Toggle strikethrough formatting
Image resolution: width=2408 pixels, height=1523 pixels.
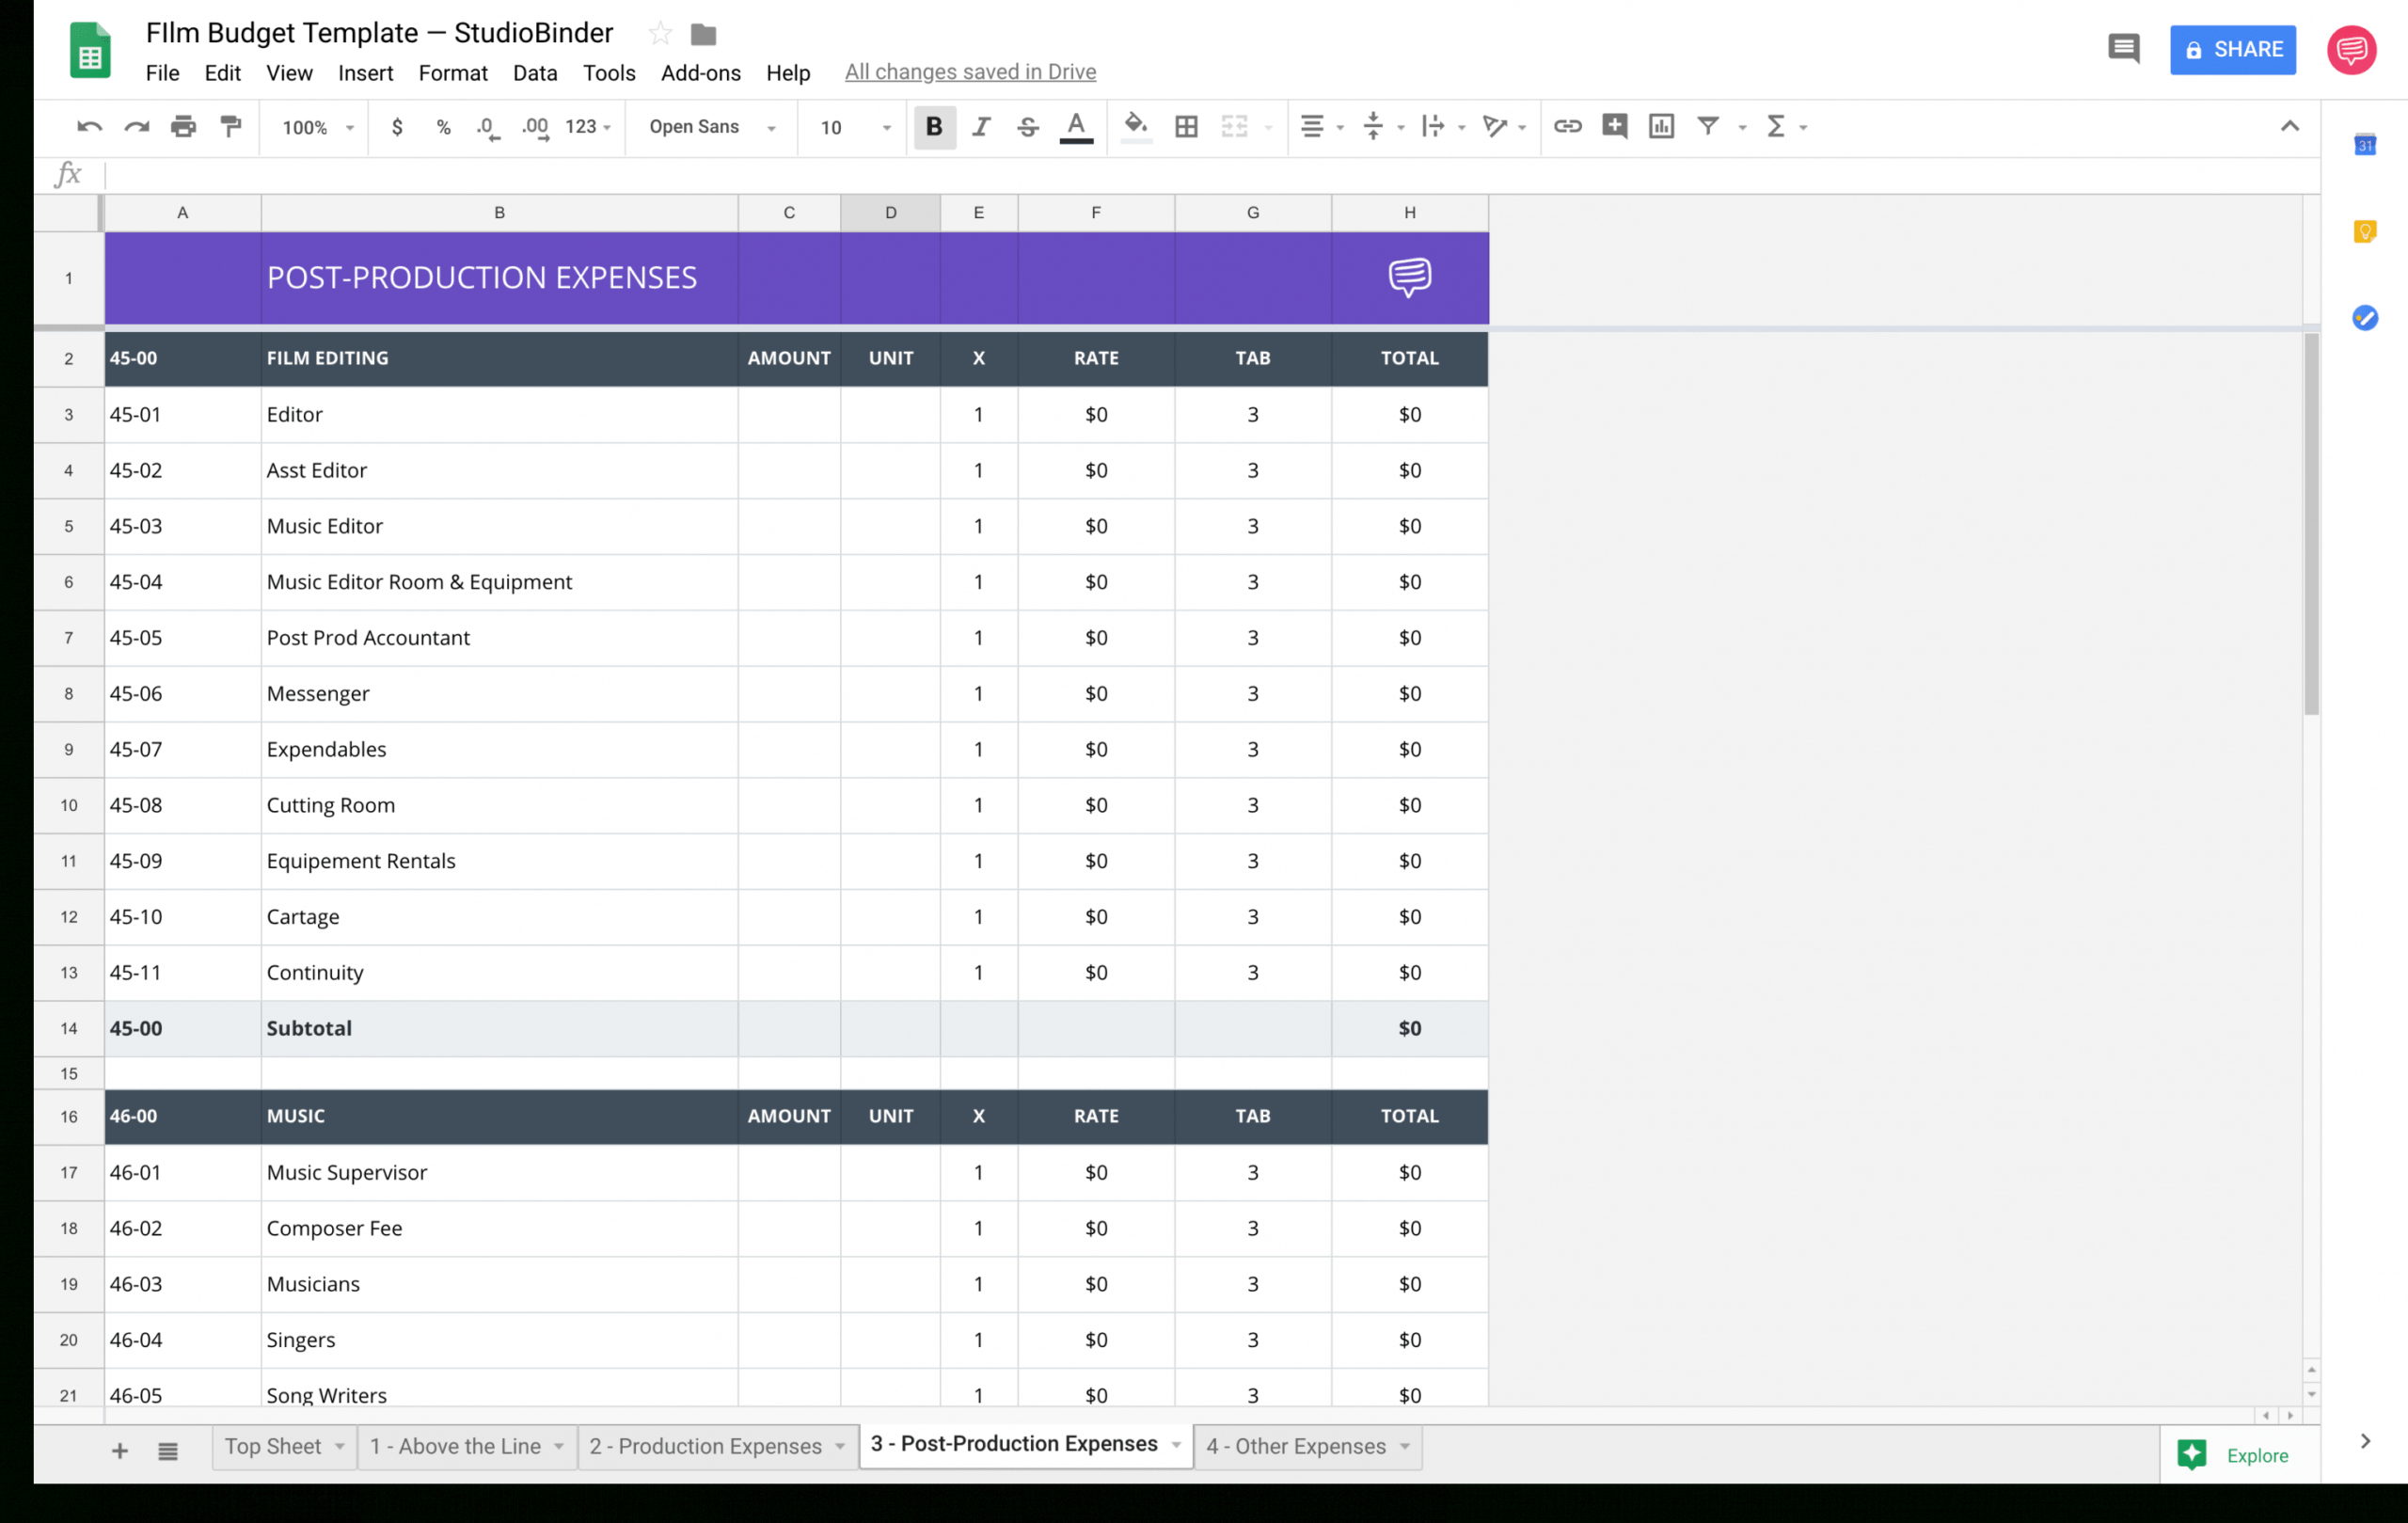click(1027, 127)
